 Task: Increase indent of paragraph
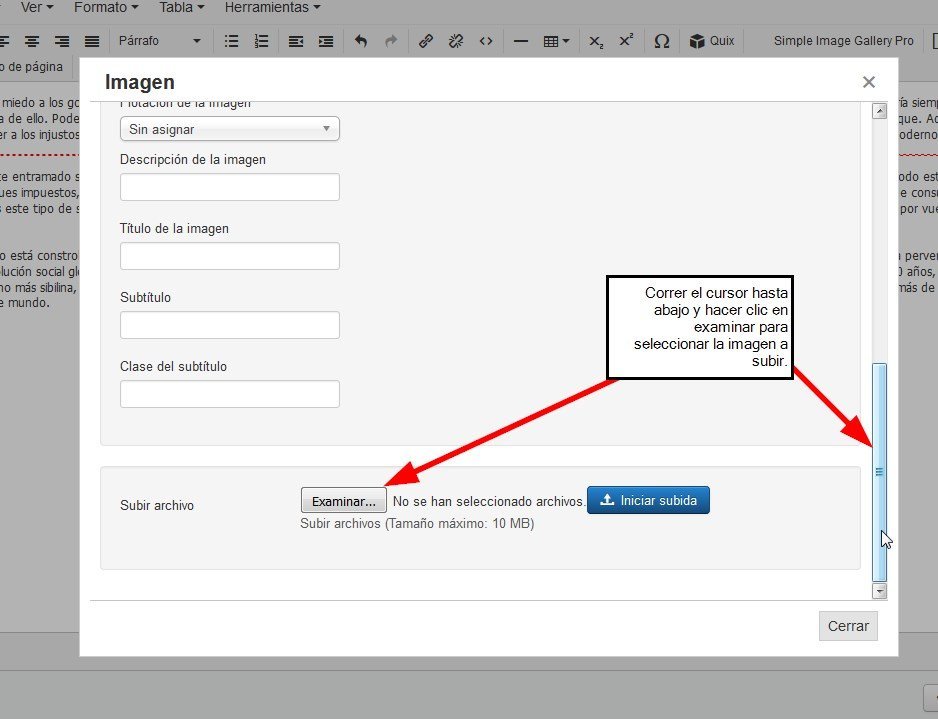point(325,41)
